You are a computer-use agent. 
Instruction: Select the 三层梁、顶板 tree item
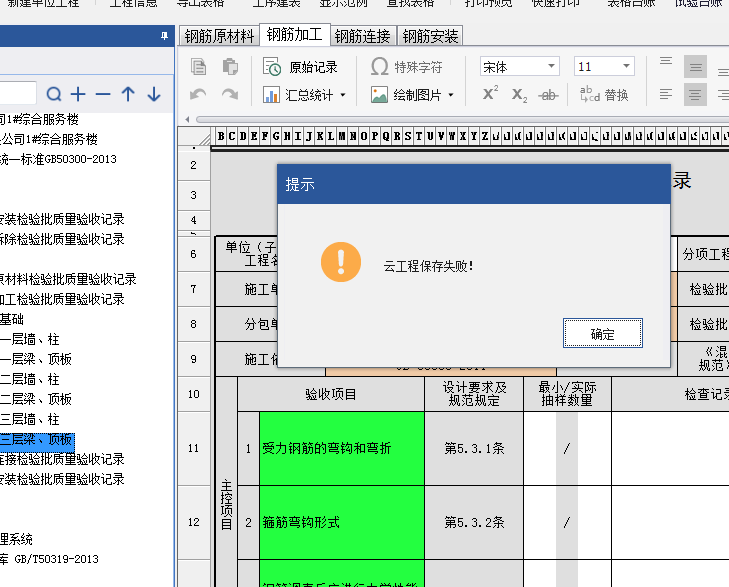36,439
